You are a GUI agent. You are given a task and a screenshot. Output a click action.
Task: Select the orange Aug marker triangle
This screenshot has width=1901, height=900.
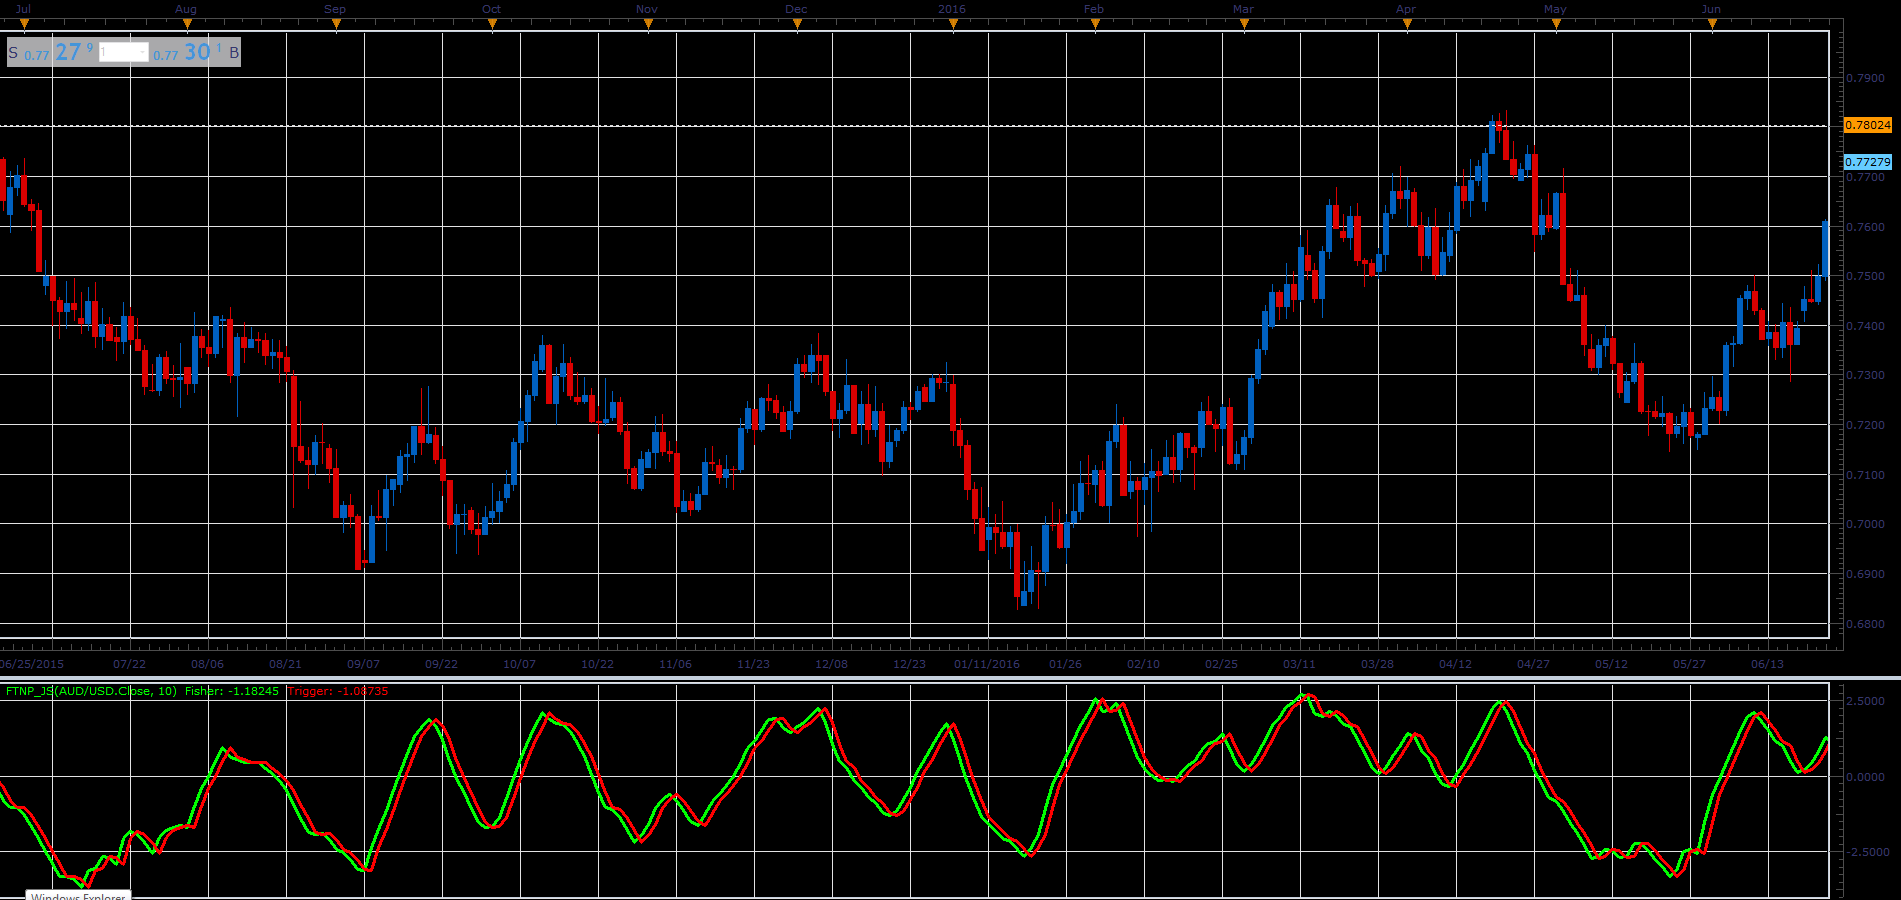[x=187, y=25]
